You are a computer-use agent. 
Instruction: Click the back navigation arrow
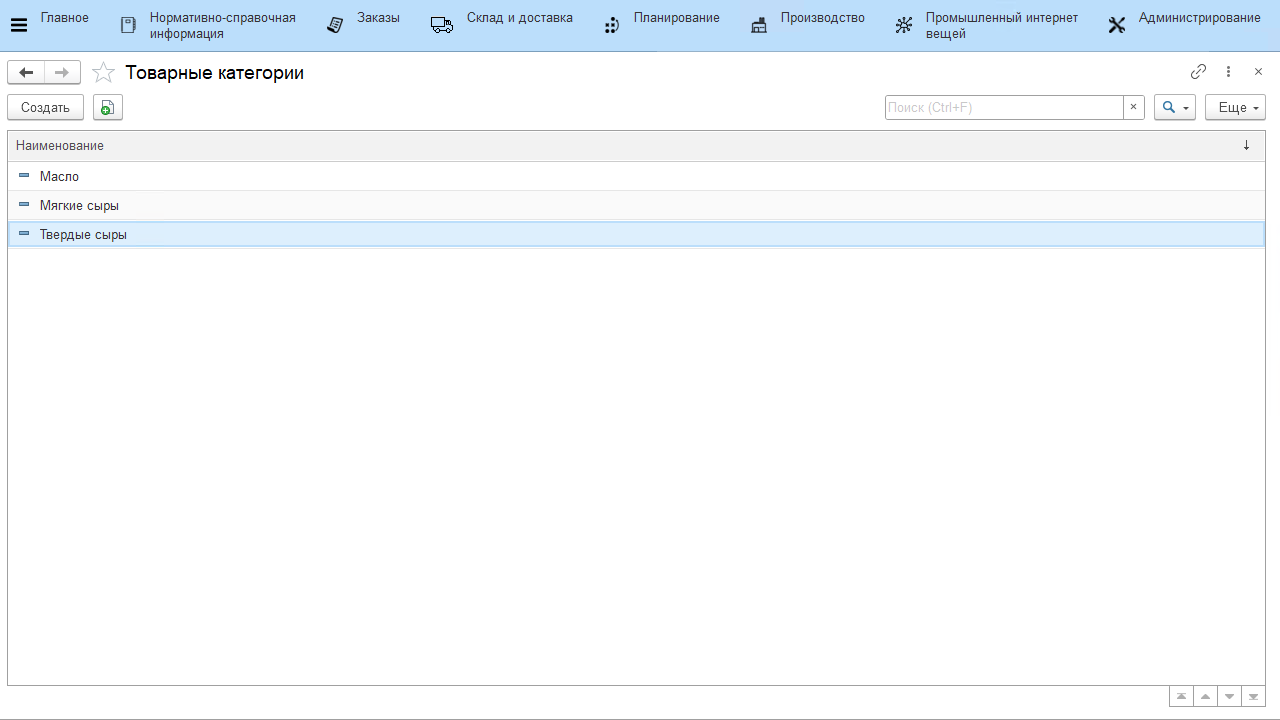click(26, 73)
